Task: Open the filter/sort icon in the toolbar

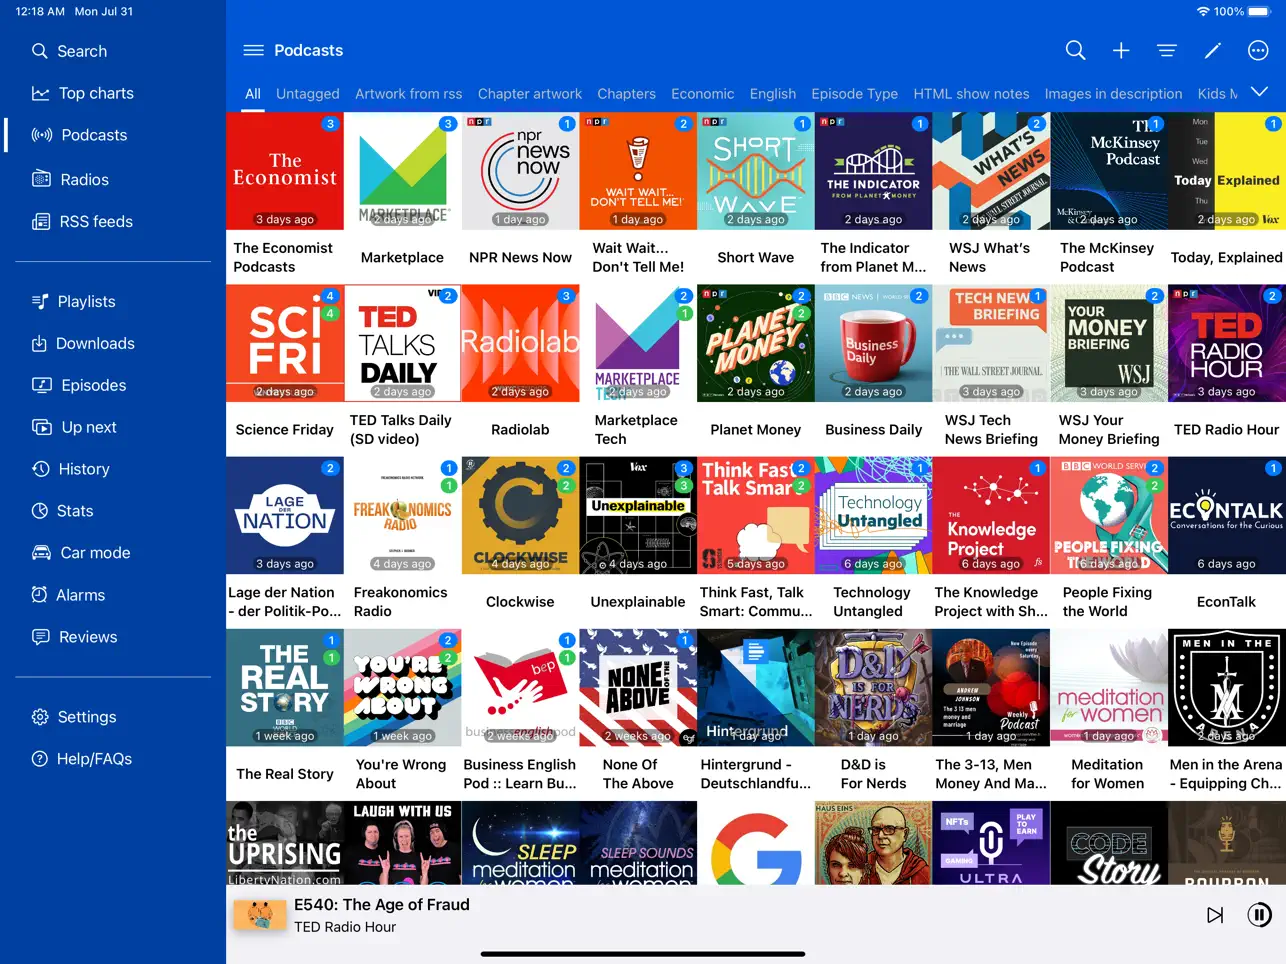Action: click(1167, 50)
